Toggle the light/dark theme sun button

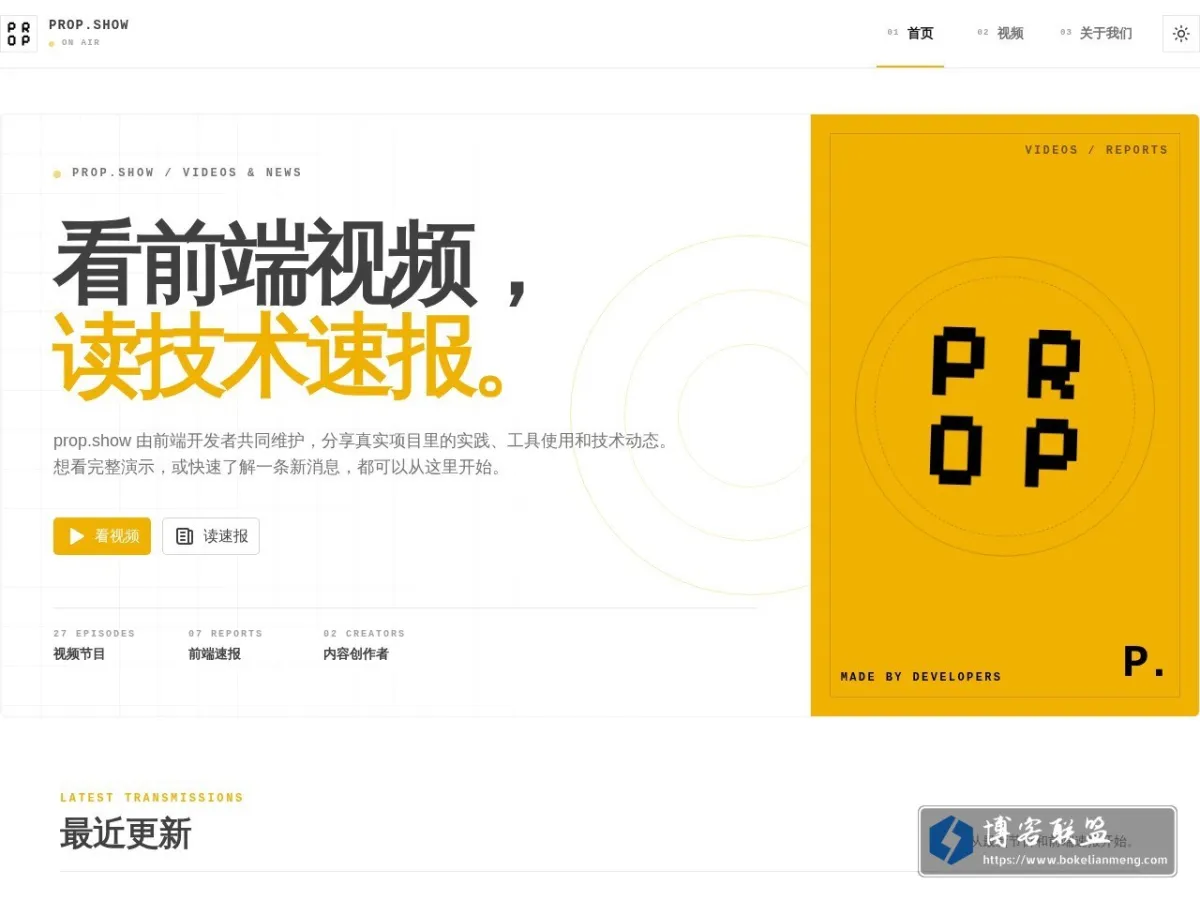(1181, 34)
